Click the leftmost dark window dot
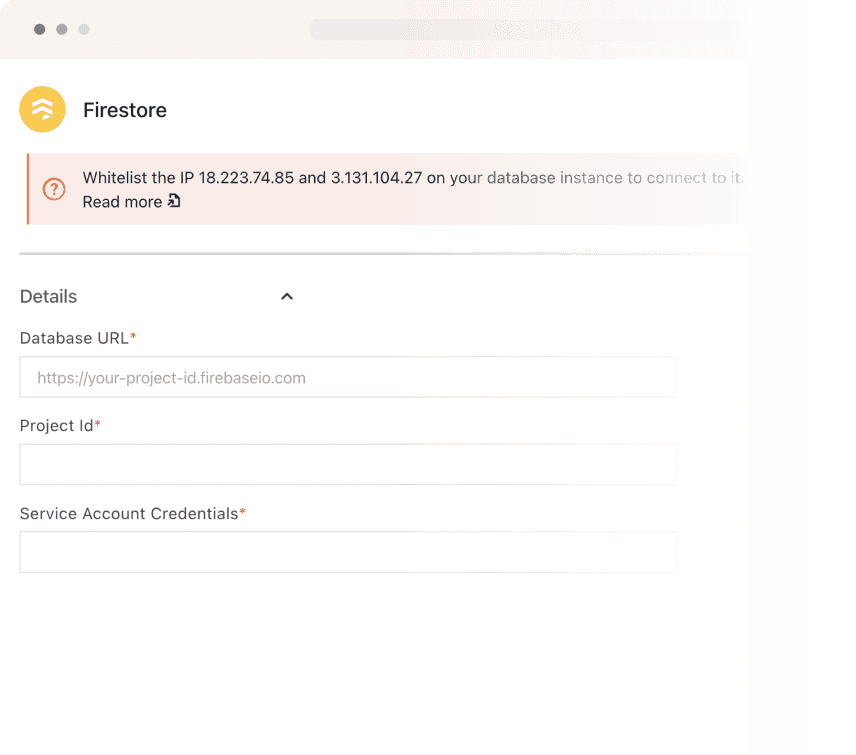 [39, 29]
